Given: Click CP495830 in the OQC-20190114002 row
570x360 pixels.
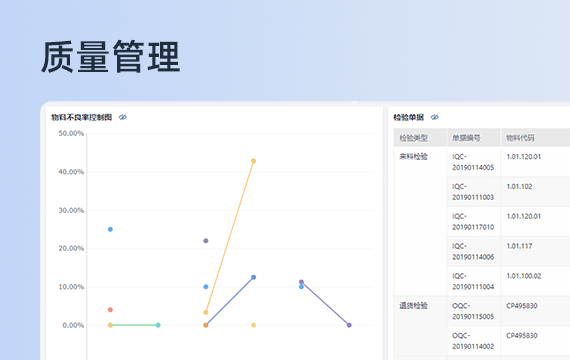Looking at the screenshot, I should (x=522, y=336).
